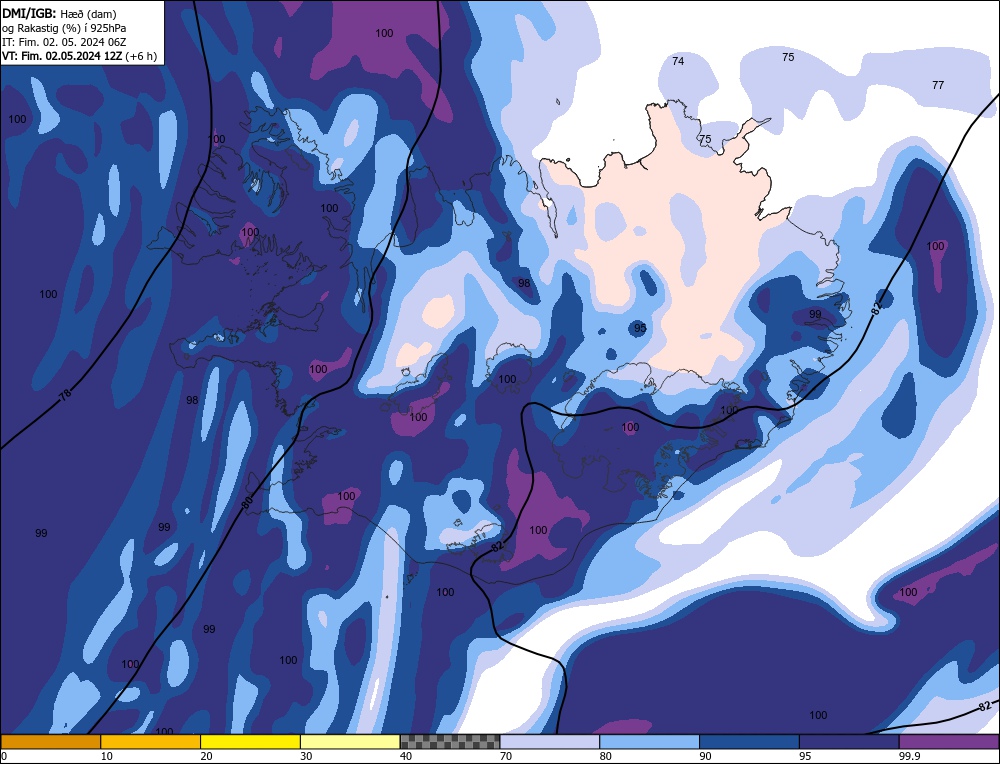Click the legend tick label 99.9

coord(909,756)
